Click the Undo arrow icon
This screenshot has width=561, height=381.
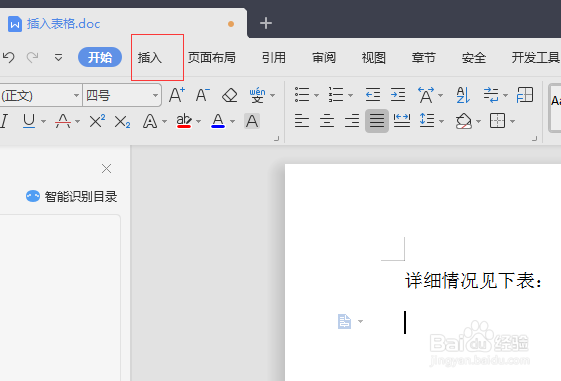pos(9,57)
